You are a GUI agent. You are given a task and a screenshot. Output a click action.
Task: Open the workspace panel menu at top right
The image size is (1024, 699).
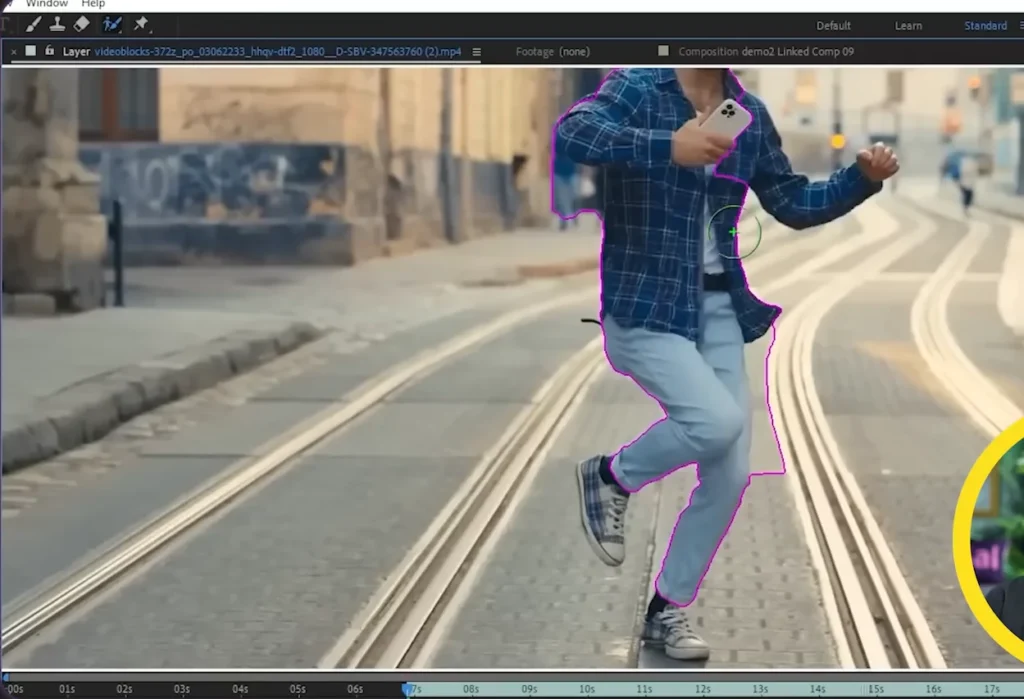point(1017,25)
